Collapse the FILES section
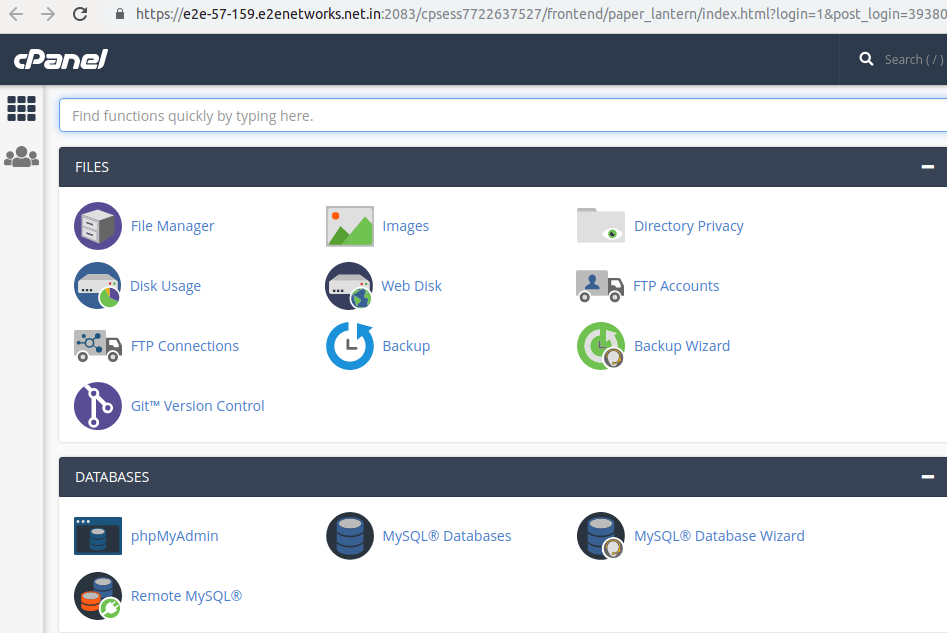 point(928,167)
